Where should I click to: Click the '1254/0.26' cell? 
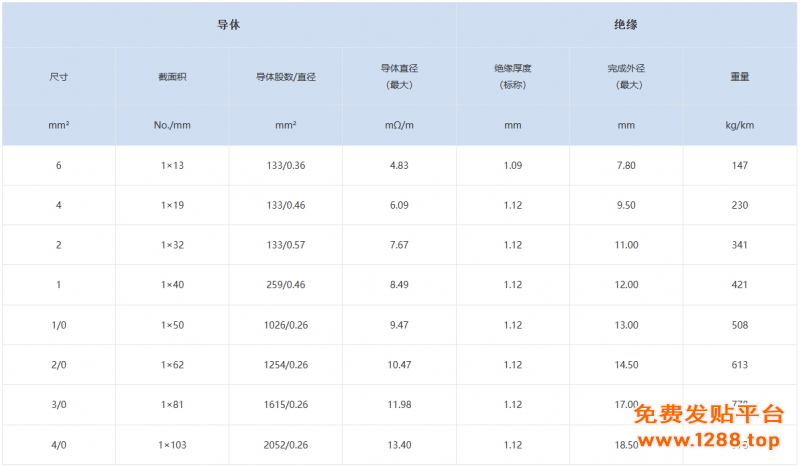(286, 365)
